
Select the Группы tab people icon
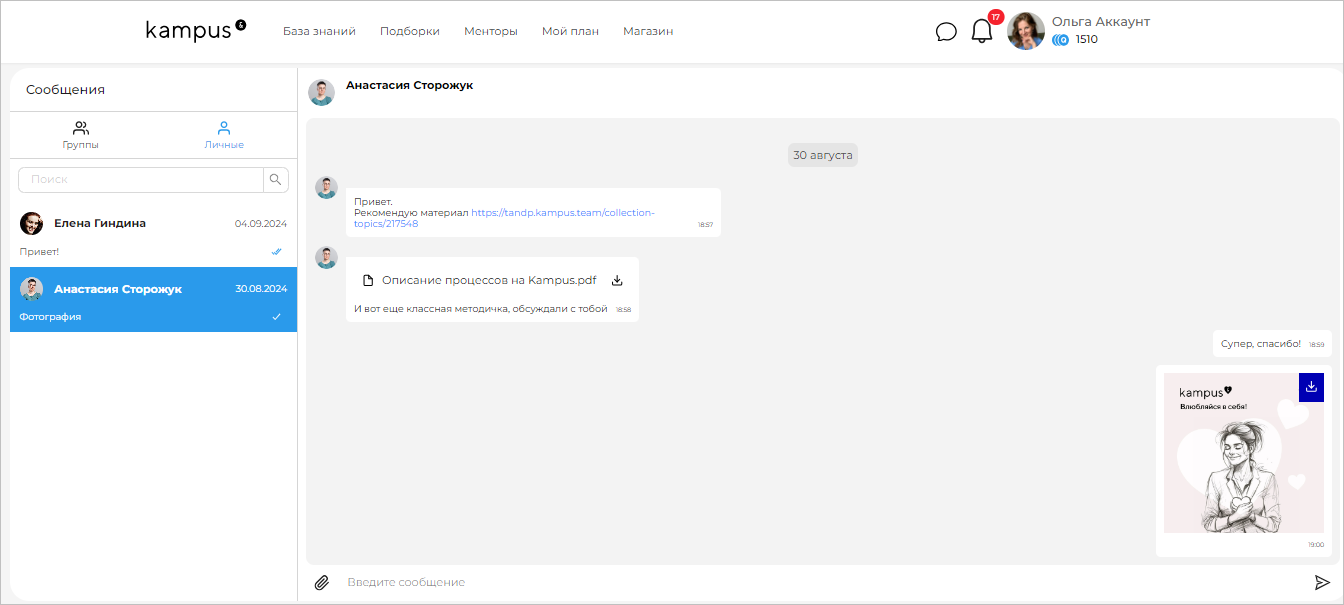pos(80,127)
